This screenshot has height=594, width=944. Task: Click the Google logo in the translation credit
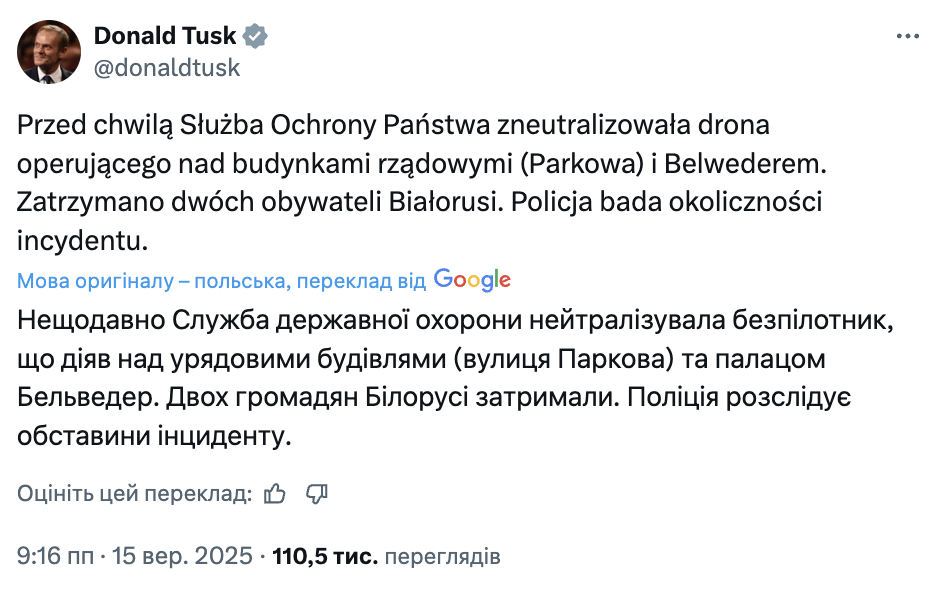click(471, 279)
